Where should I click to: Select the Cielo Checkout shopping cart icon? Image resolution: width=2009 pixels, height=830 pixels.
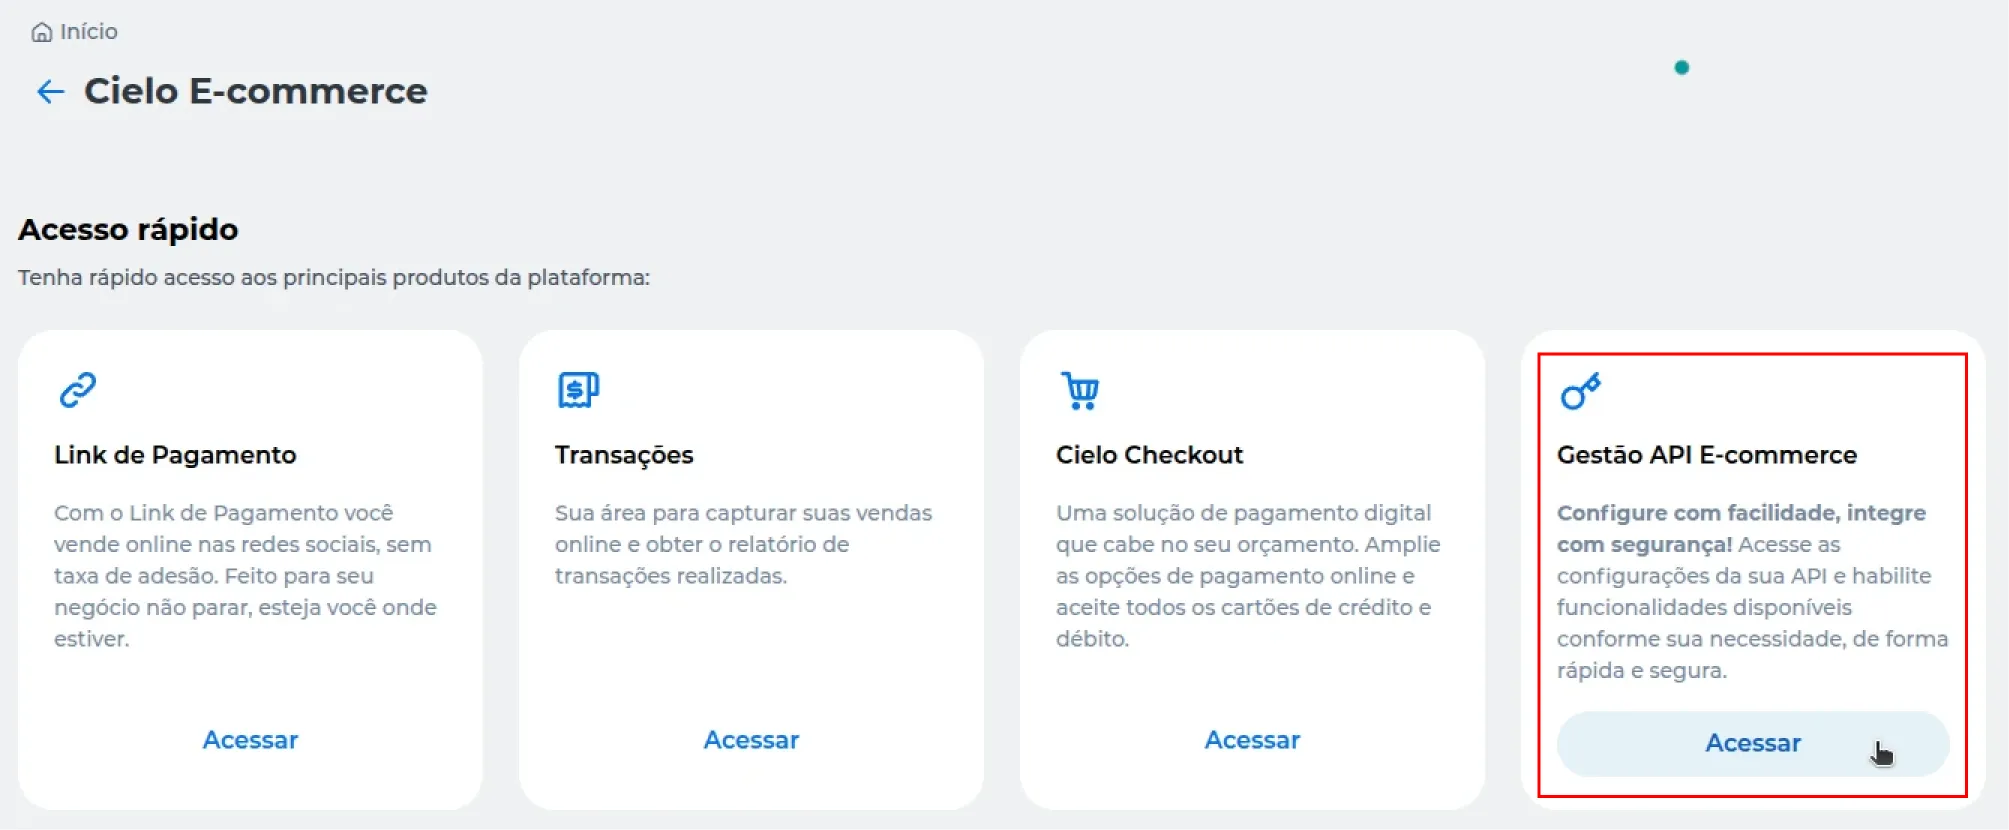(1079, 391)
